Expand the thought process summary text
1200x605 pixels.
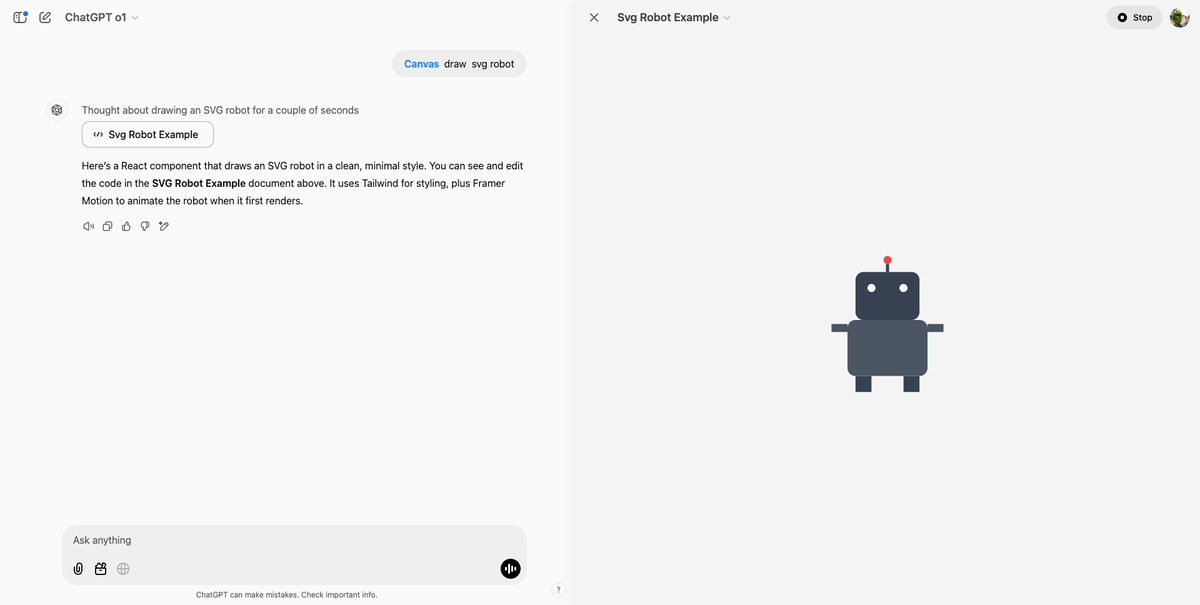[220, 110]
